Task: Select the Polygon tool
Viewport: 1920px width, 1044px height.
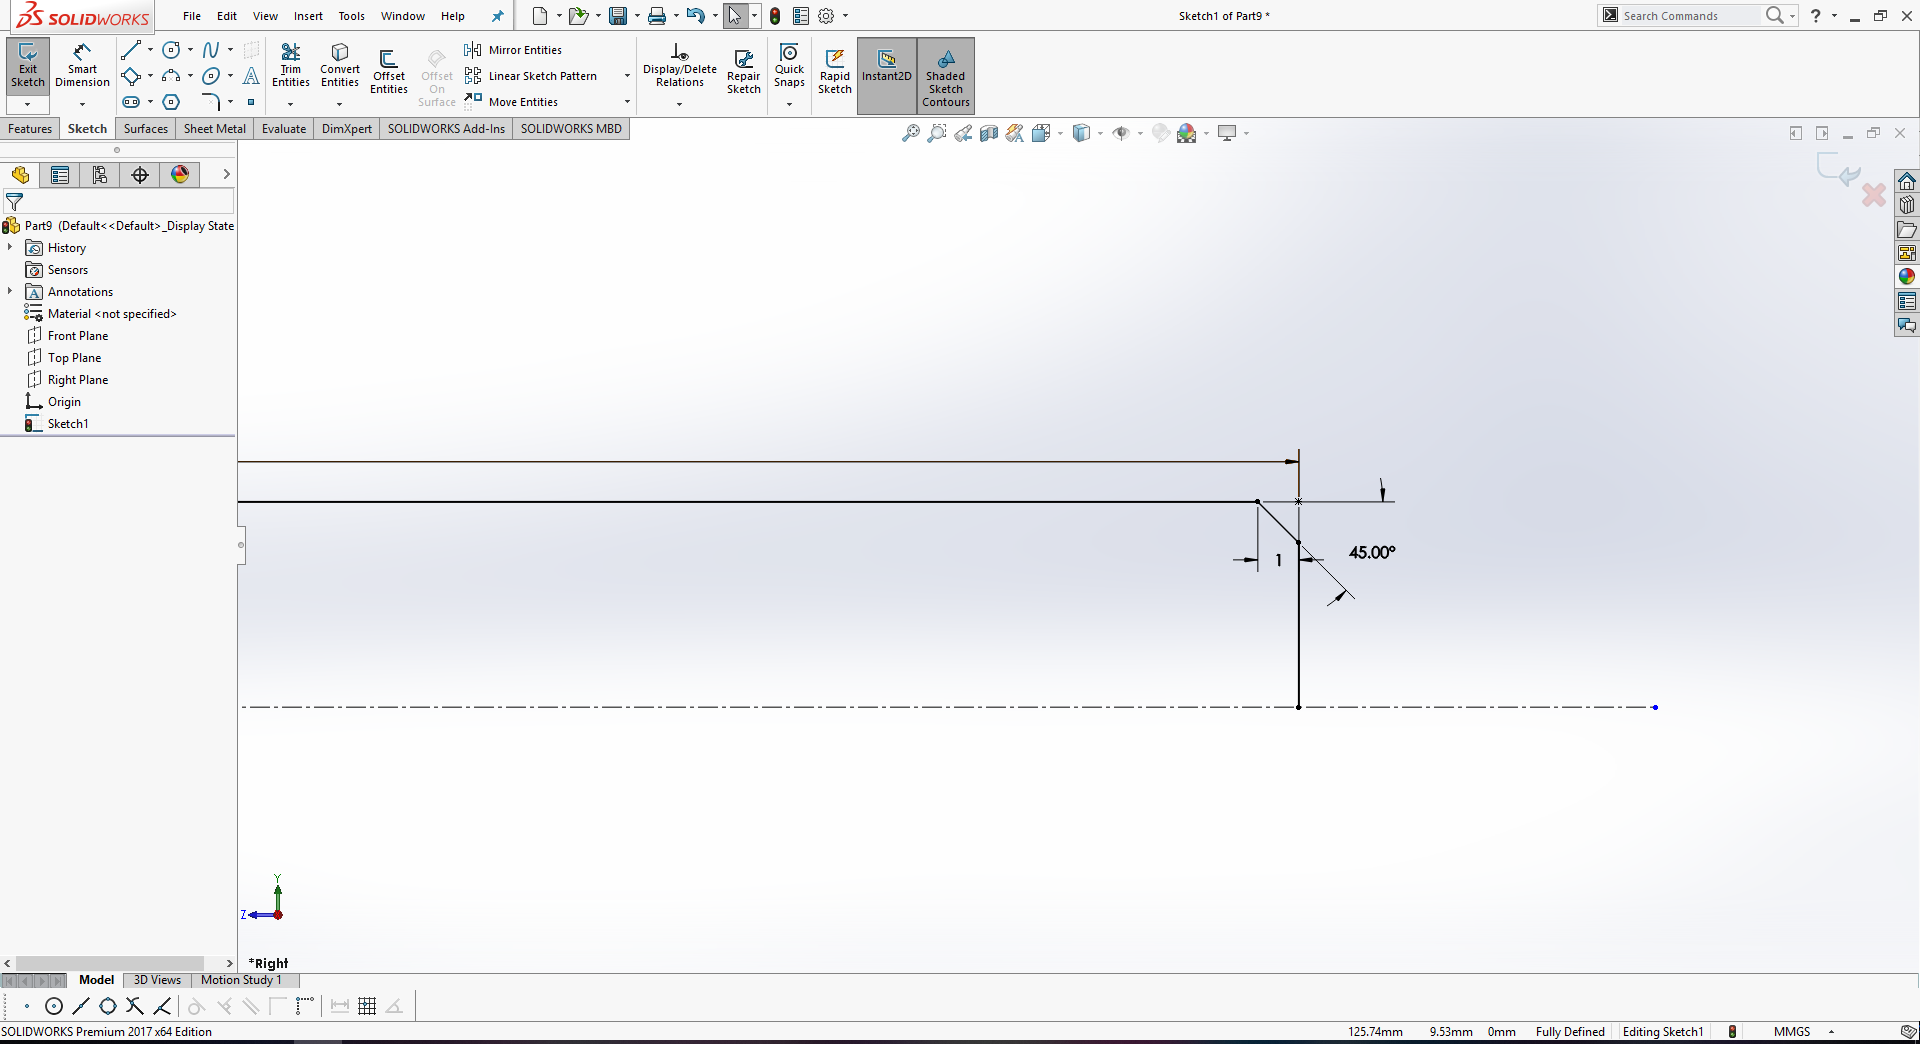Action: (171, 102)
